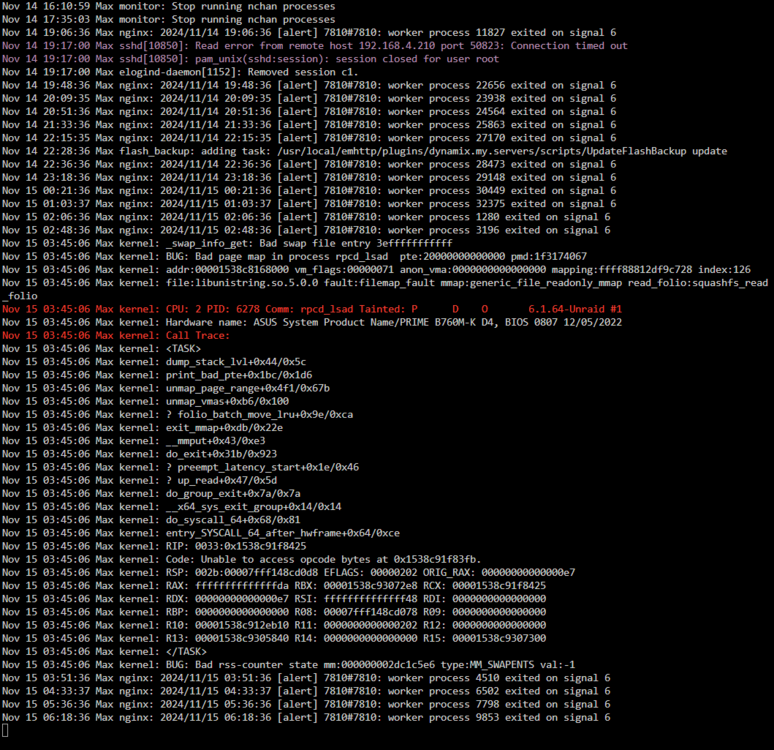The width and height of the screenshot is (774, 750).
Task: Select the nginx 'worker process 30449' line
Action: 309,191
